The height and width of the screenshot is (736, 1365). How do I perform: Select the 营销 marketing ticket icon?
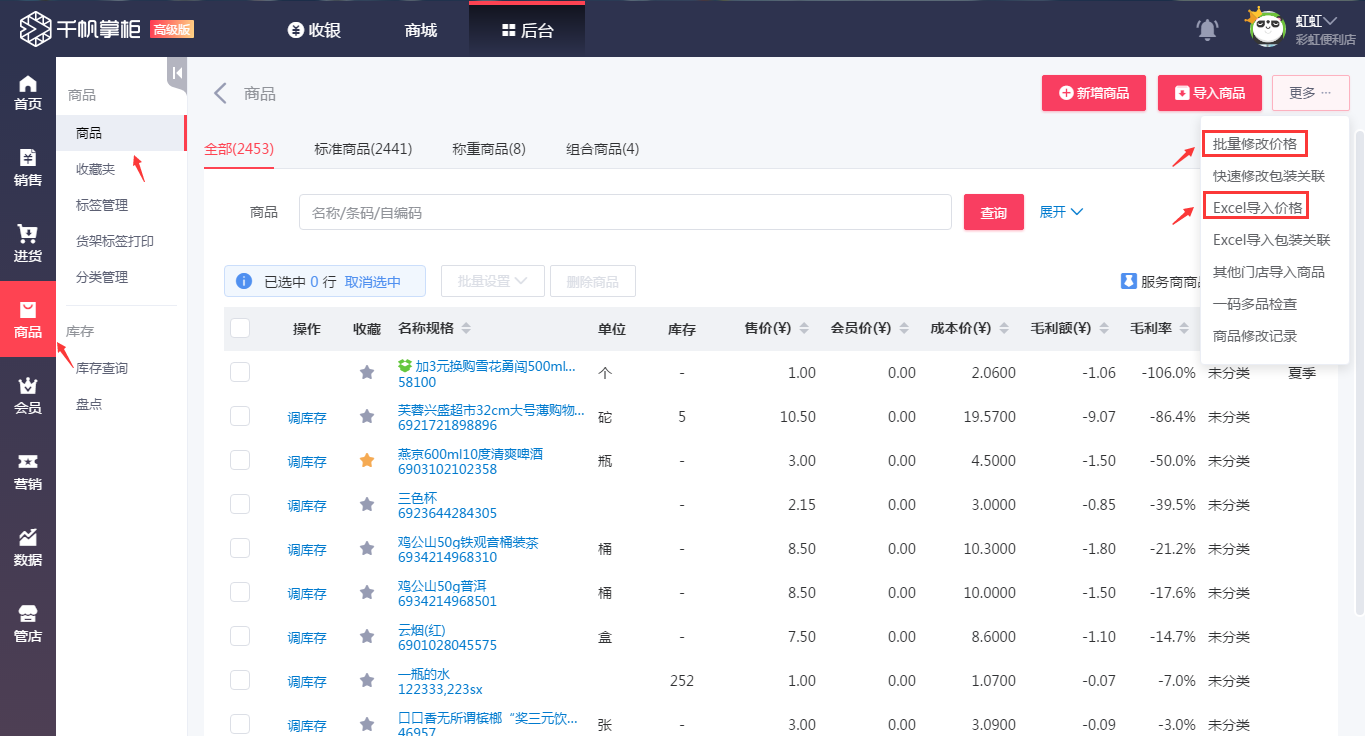(28, 472)
